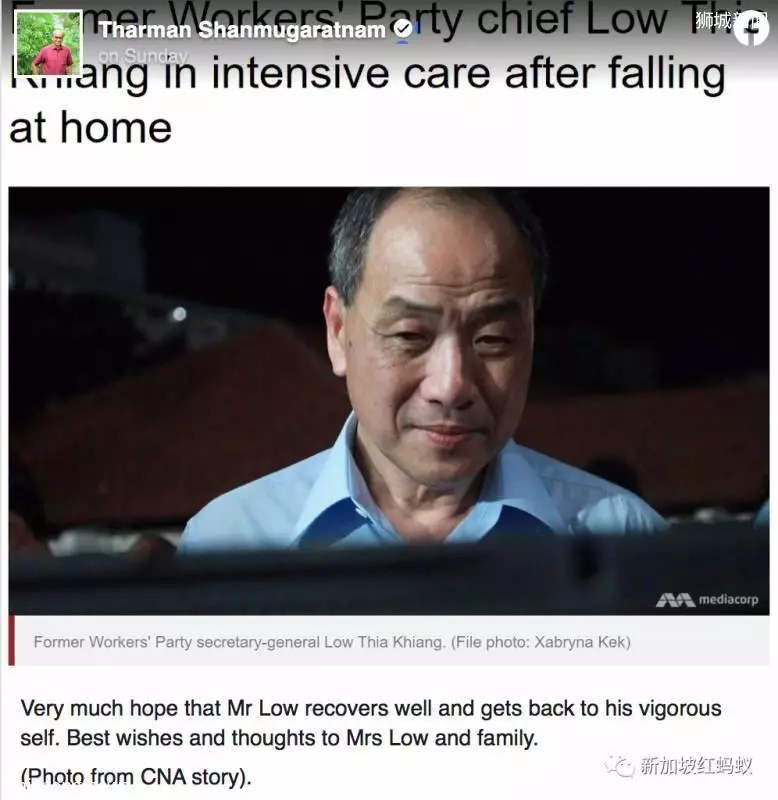Click headline line "intensive care after falling"
778x800 pixels.
468,74
